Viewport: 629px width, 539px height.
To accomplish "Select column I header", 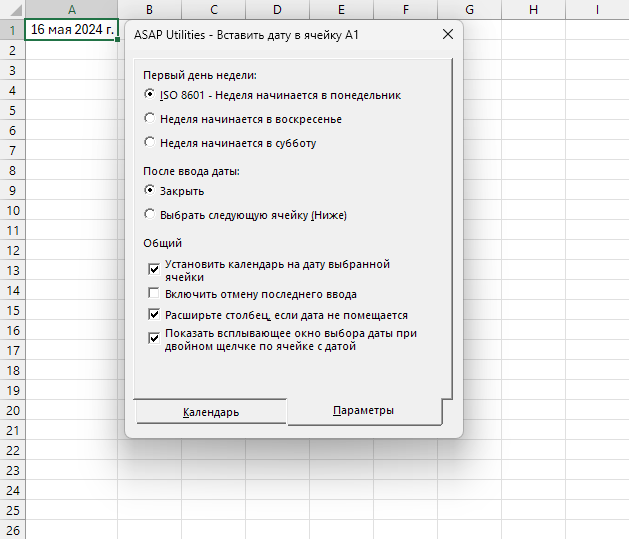I will [x=597, y=9].
